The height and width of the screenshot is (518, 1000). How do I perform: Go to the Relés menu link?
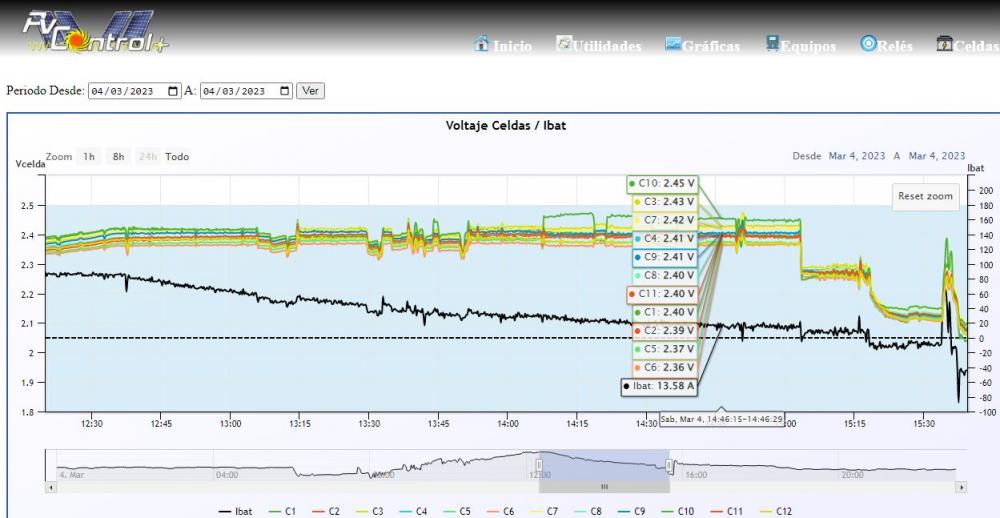(x=895, y=47)
